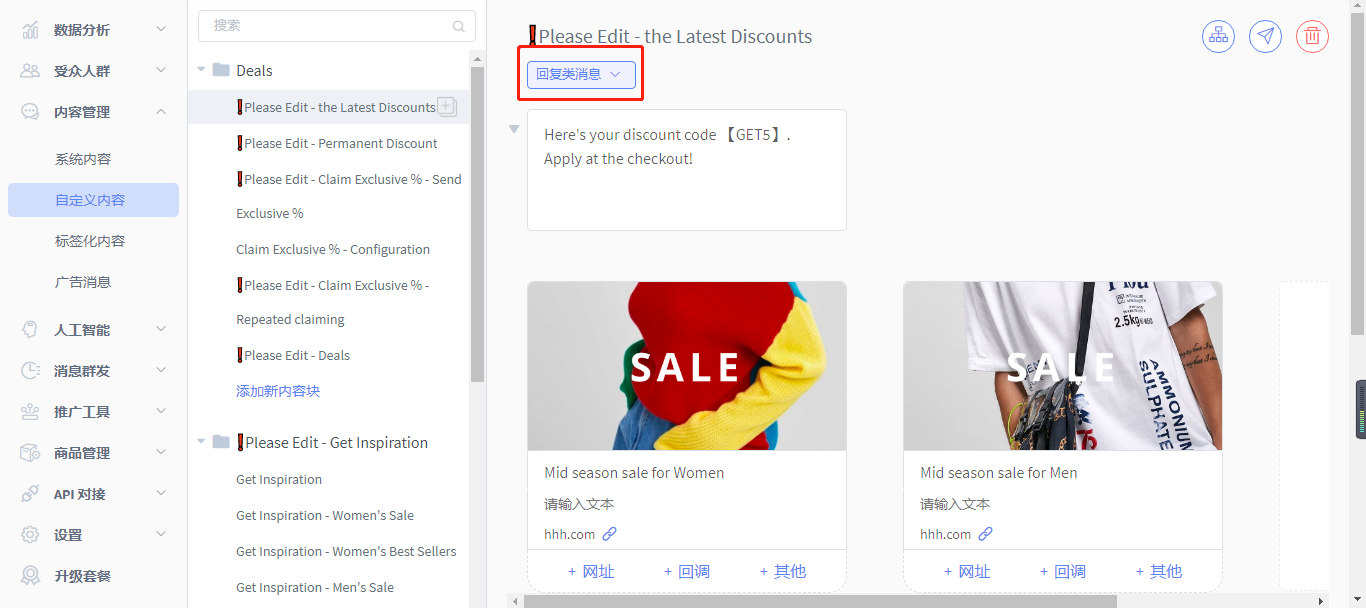Collapse the Get Inspiration folder triangle
The image size is (1366, 608).
201,442
